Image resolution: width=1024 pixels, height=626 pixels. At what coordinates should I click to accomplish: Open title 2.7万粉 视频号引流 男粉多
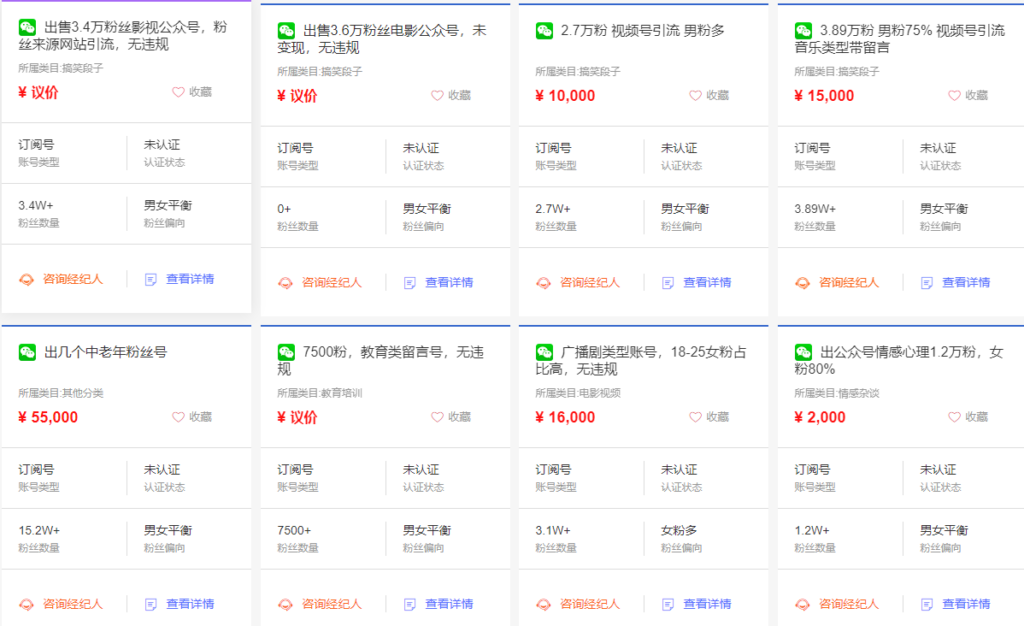(x=642, y=31)
